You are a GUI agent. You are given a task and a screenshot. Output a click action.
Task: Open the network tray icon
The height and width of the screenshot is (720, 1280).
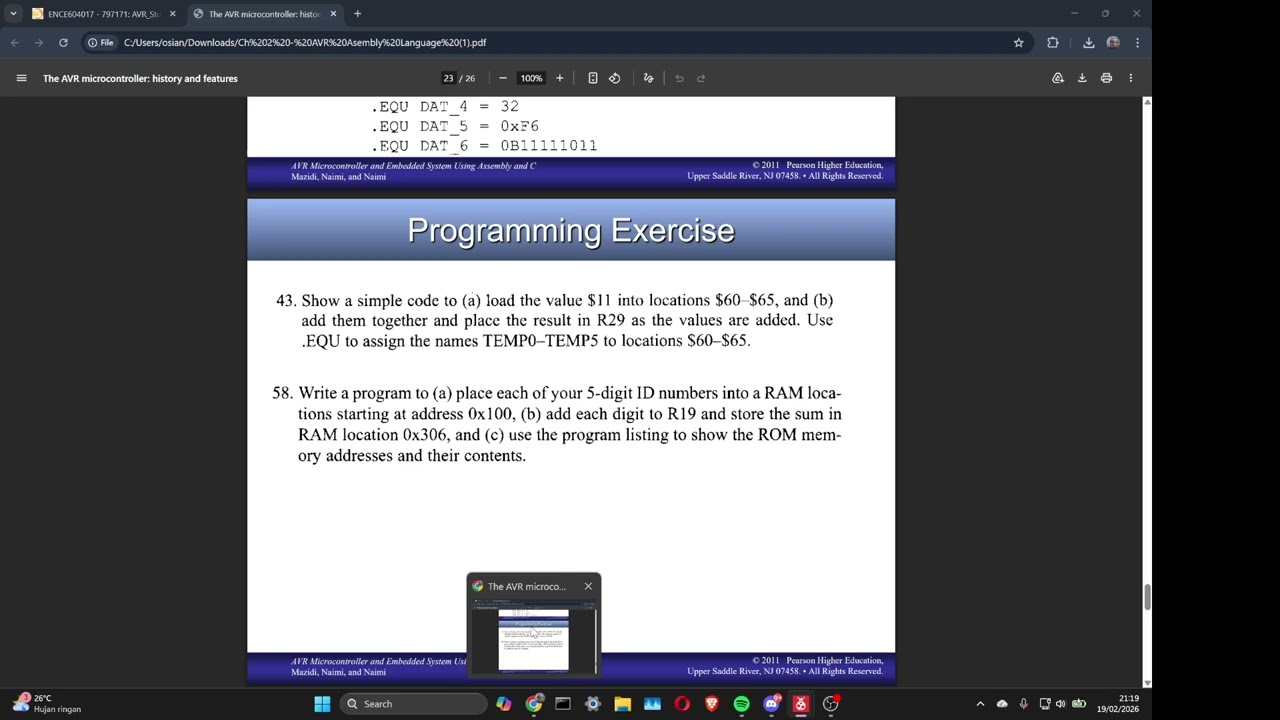tap(1045, 704)
